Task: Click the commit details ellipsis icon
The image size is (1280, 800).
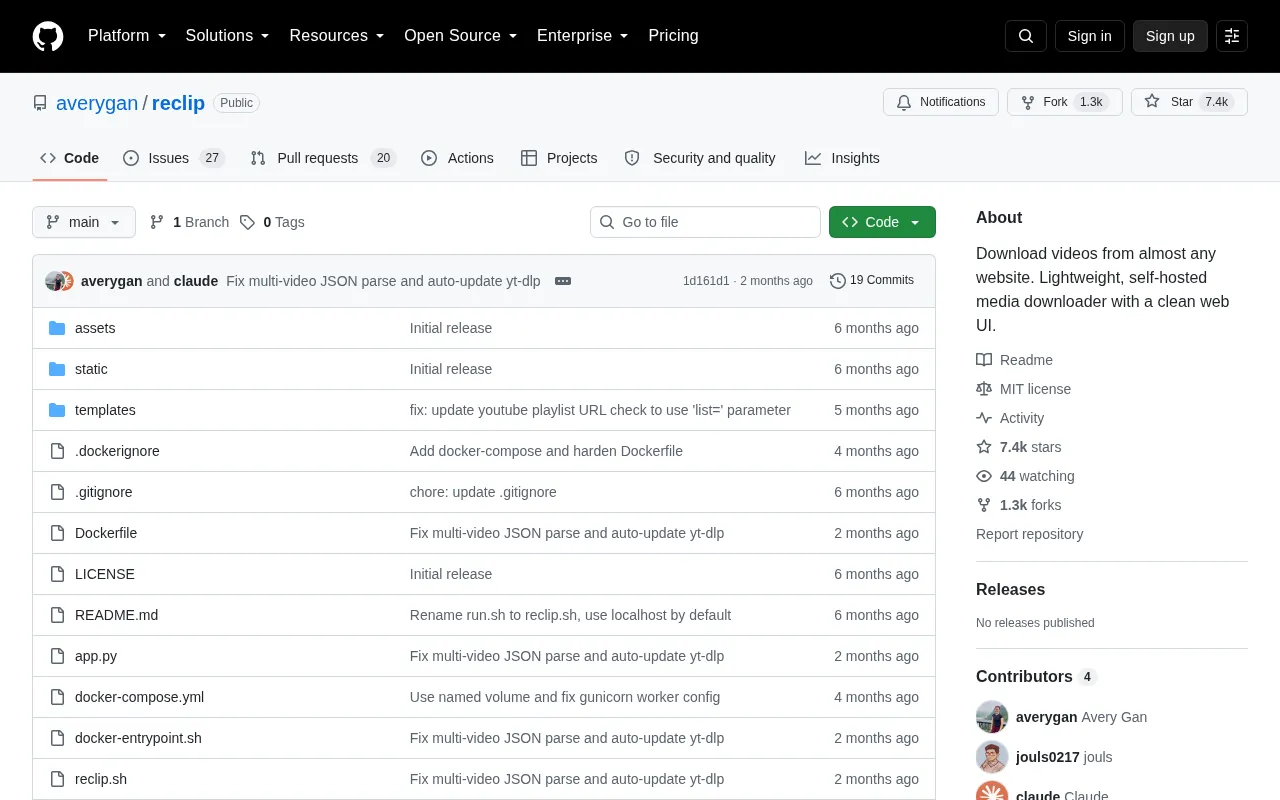Action: (563, 281)
